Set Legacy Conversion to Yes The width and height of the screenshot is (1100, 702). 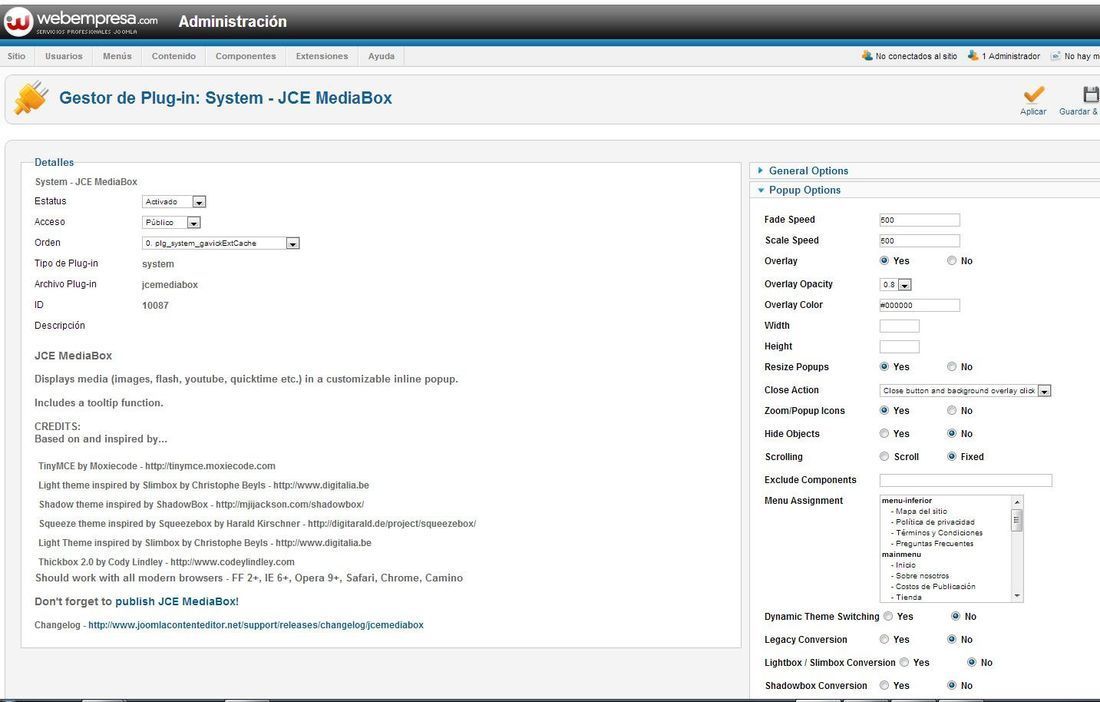click(x=884, y=639)
